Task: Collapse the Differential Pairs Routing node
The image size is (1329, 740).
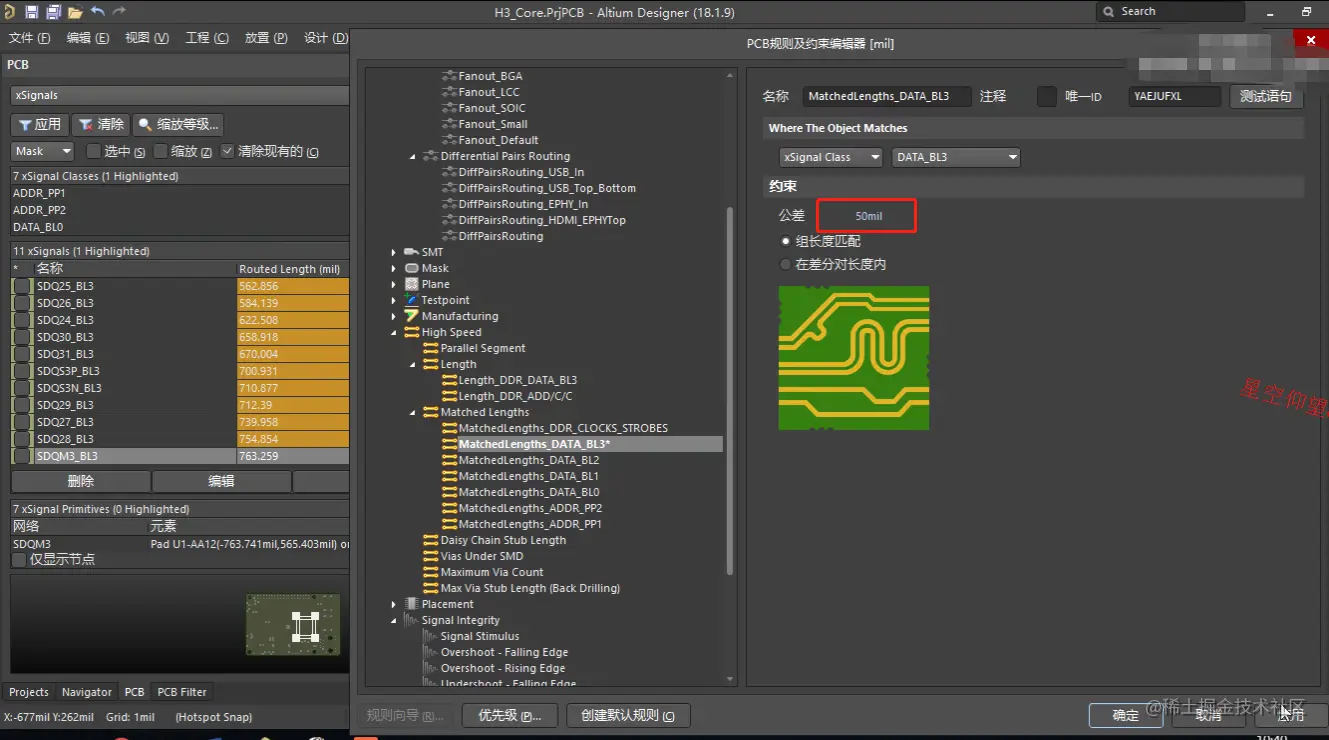Action: click(413, 157)
